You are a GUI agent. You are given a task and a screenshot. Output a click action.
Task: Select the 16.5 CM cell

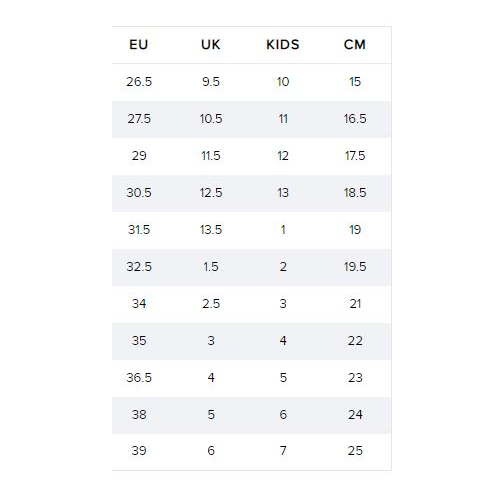pyautogui.click(x=355, y=119)
